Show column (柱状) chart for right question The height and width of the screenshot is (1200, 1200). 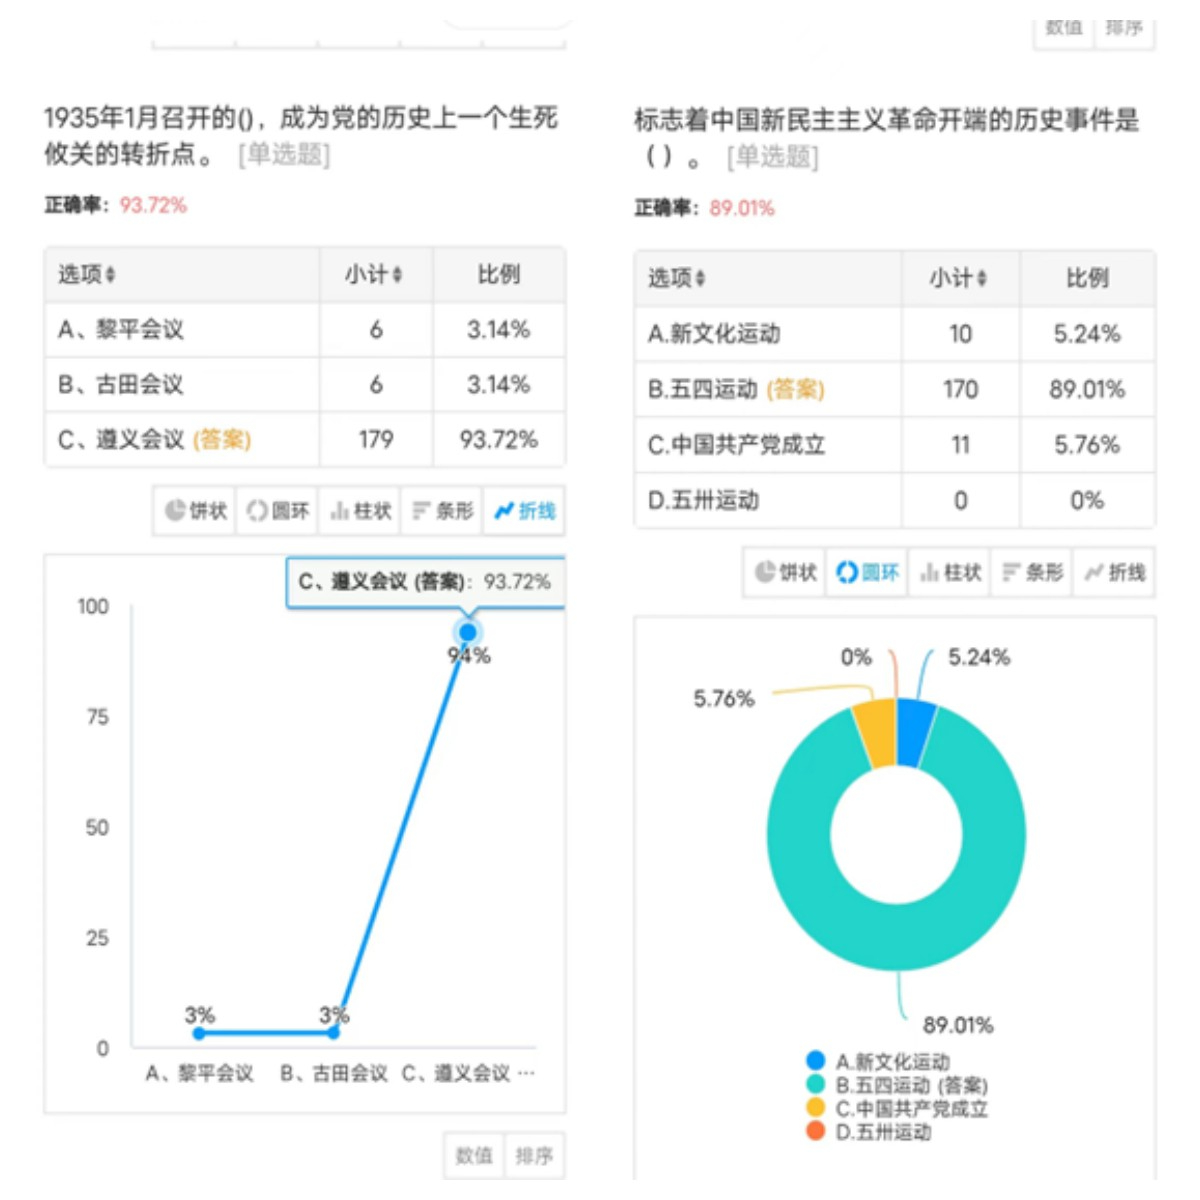[950, 572]
